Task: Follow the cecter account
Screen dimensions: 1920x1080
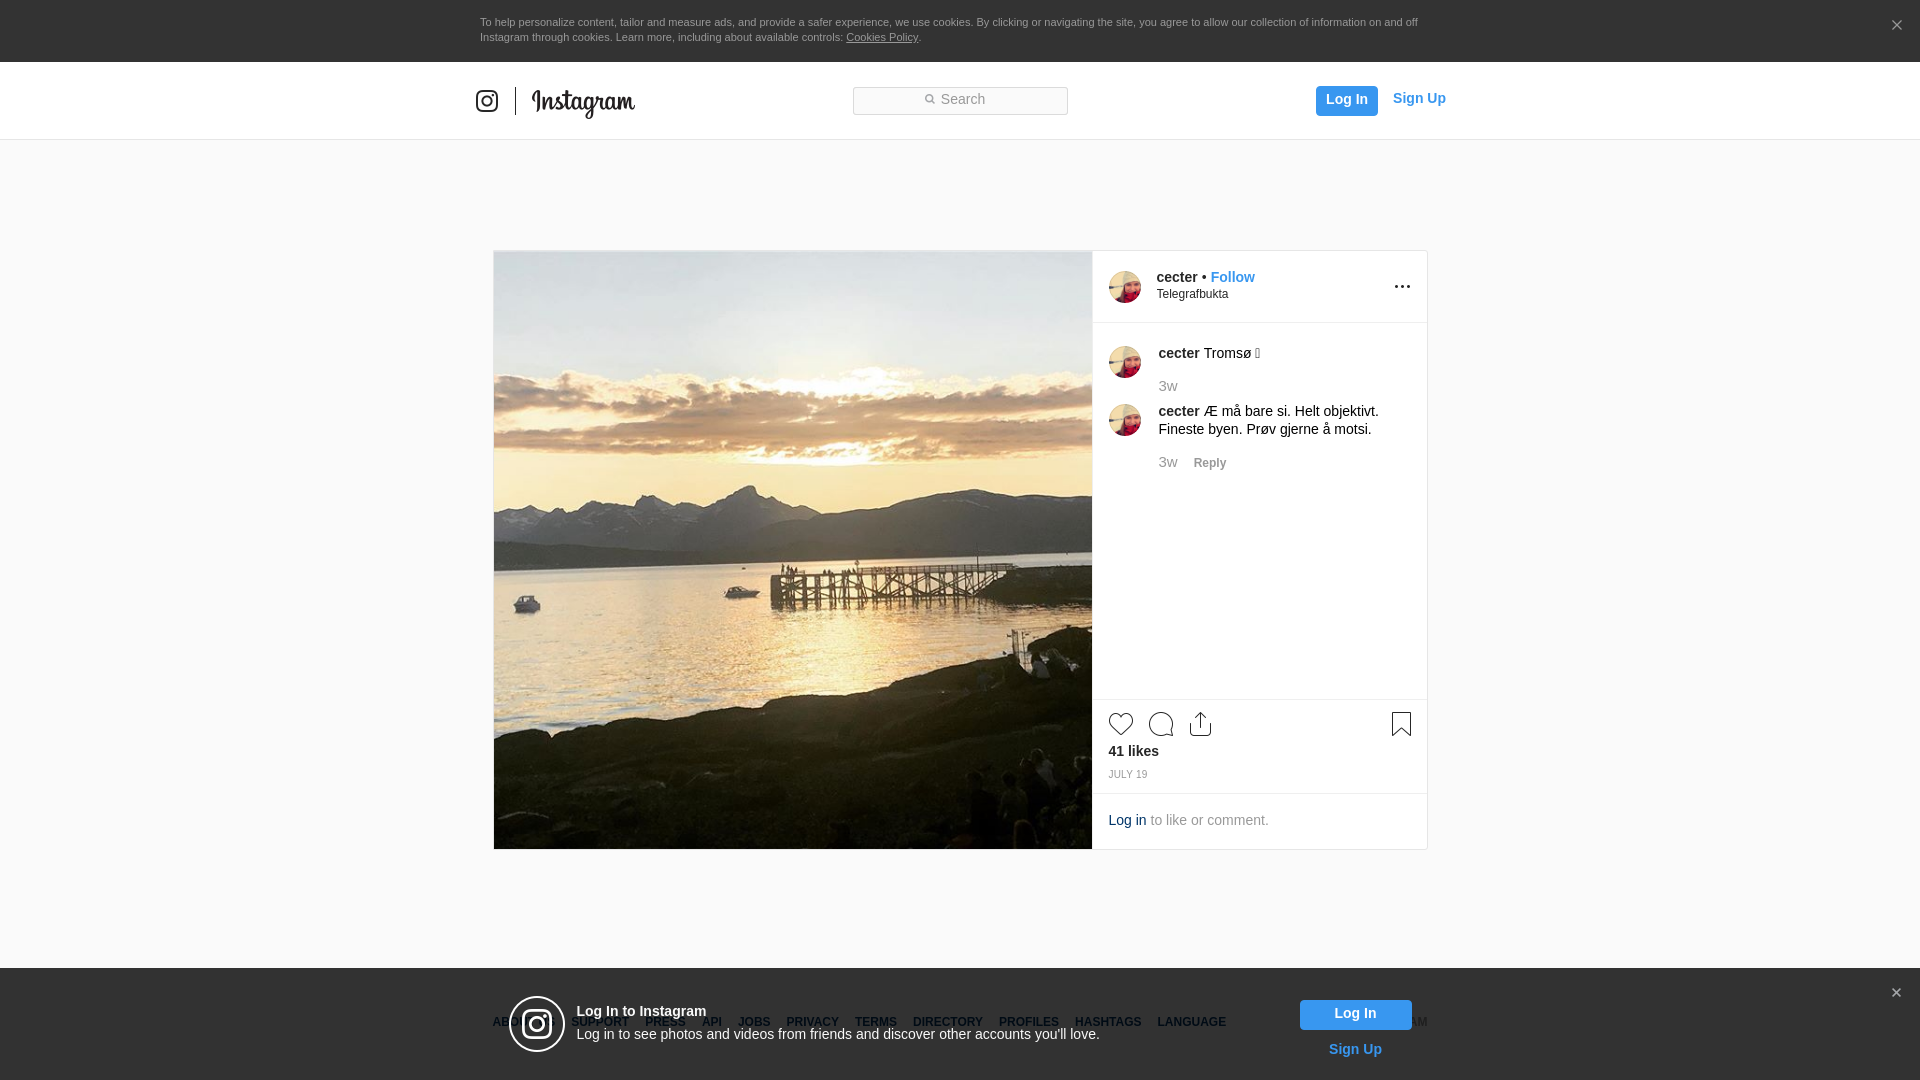Action: pos(1232,277)
